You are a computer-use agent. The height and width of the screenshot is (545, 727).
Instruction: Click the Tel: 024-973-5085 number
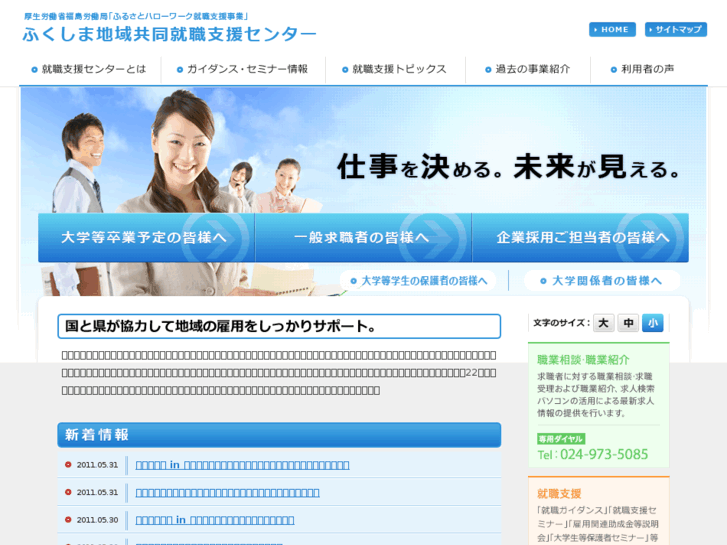point(593,454)
